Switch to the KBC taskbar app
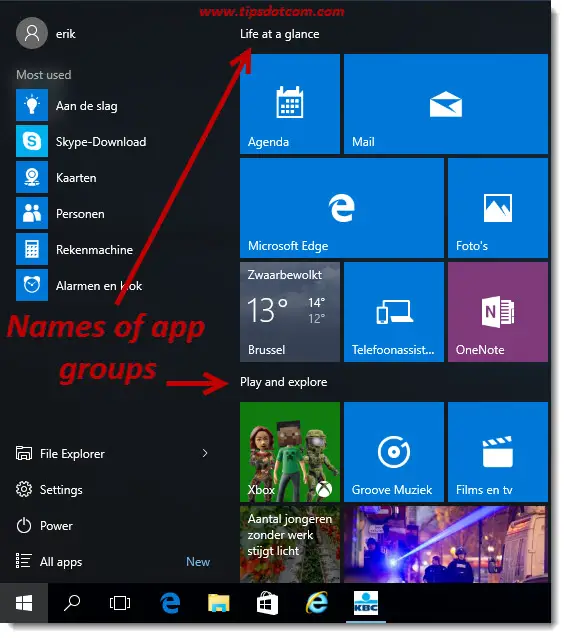This screenshot has height=638, width=566. point(366,603)
